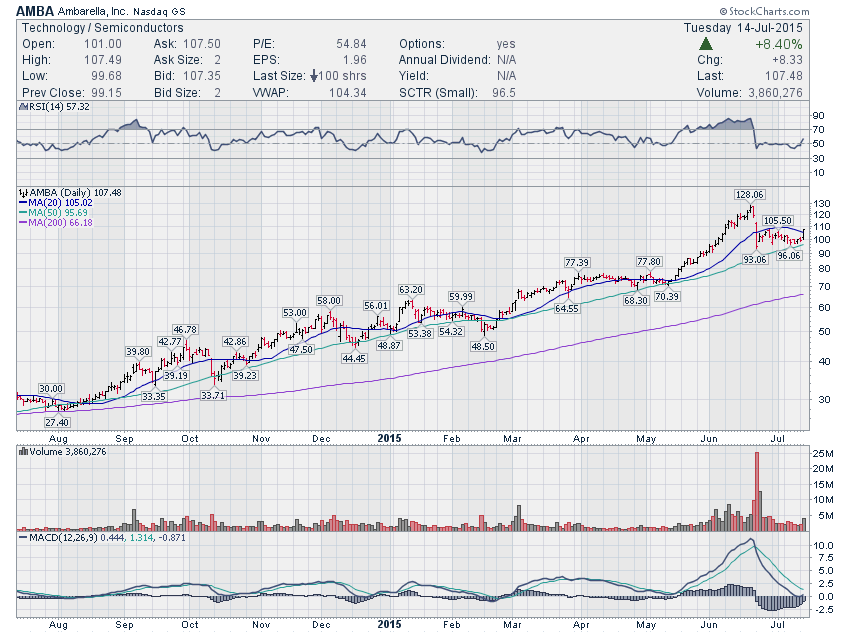Click the StockCharts.com copyright text
This screenshot has height=633, width=850.
click(x=764, y=11)
